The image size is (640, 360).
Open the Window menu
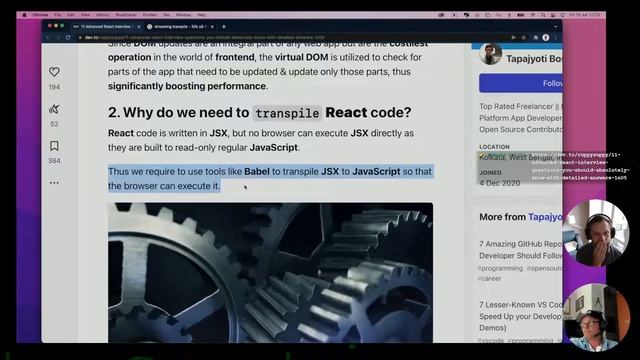coord(183,15)
